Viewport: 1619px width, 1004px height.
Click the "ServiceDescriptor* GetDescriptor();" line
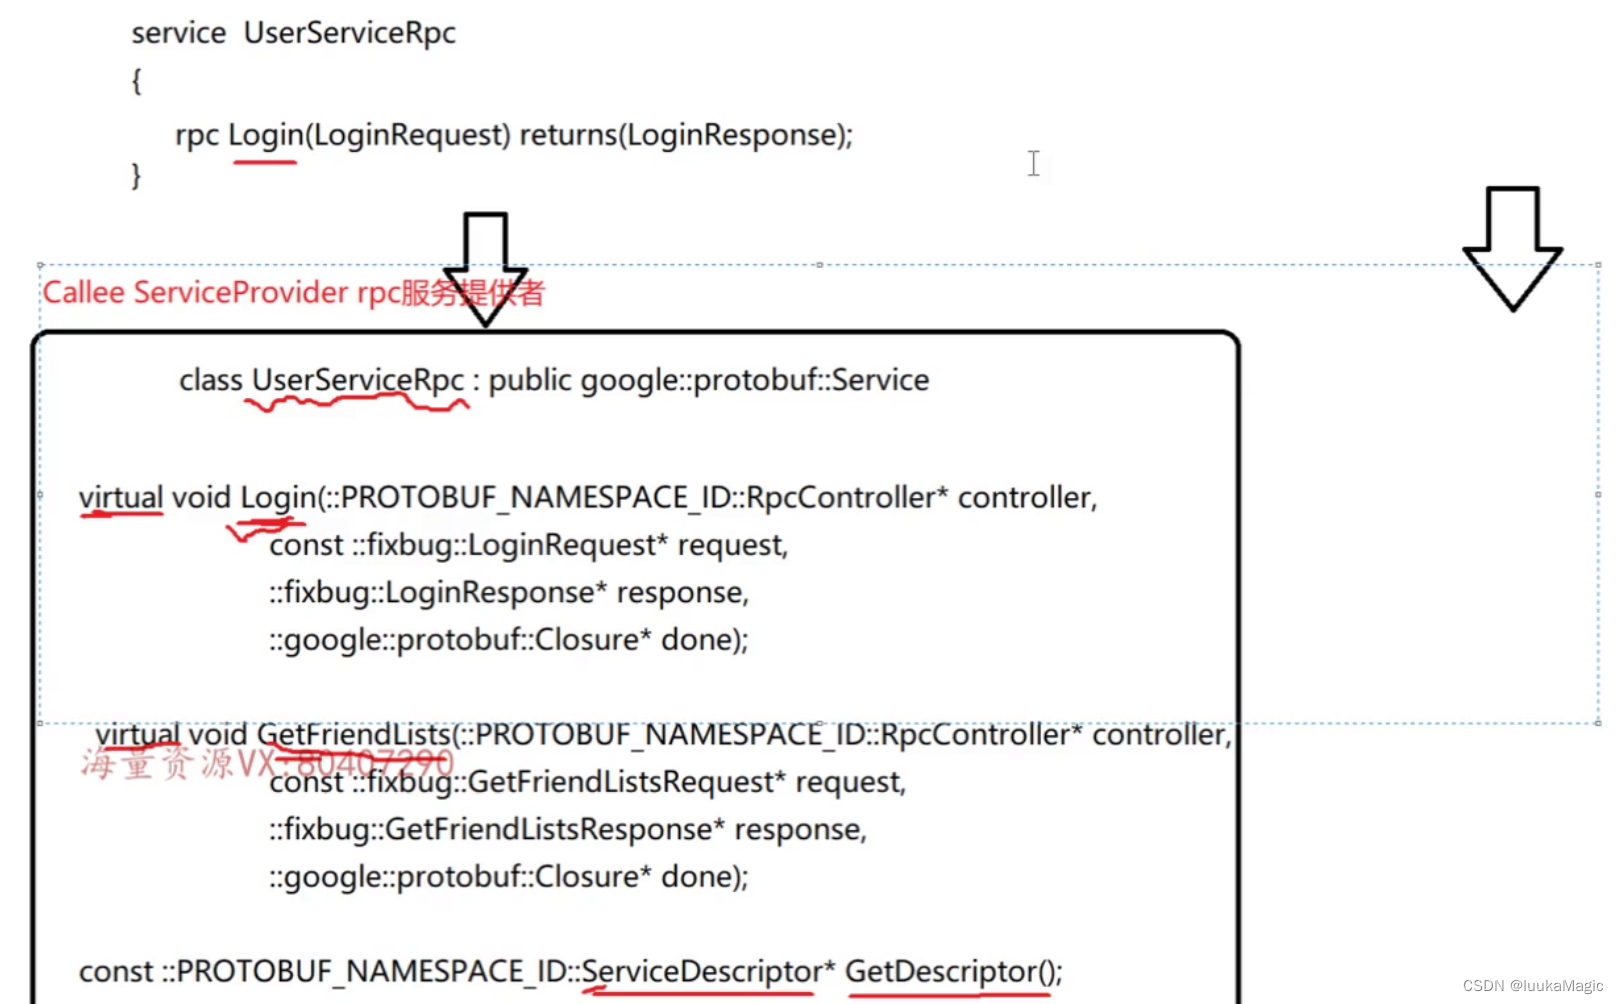click(571, 971)
